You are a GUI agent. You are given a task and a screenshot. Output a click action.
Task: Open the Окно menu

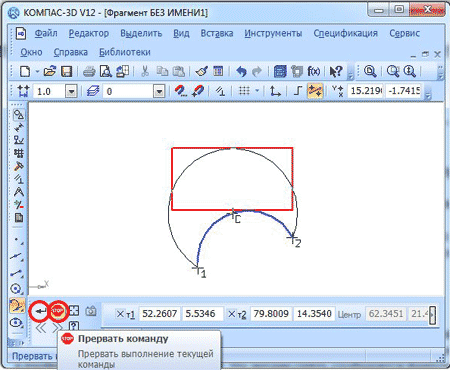(31, 52)
